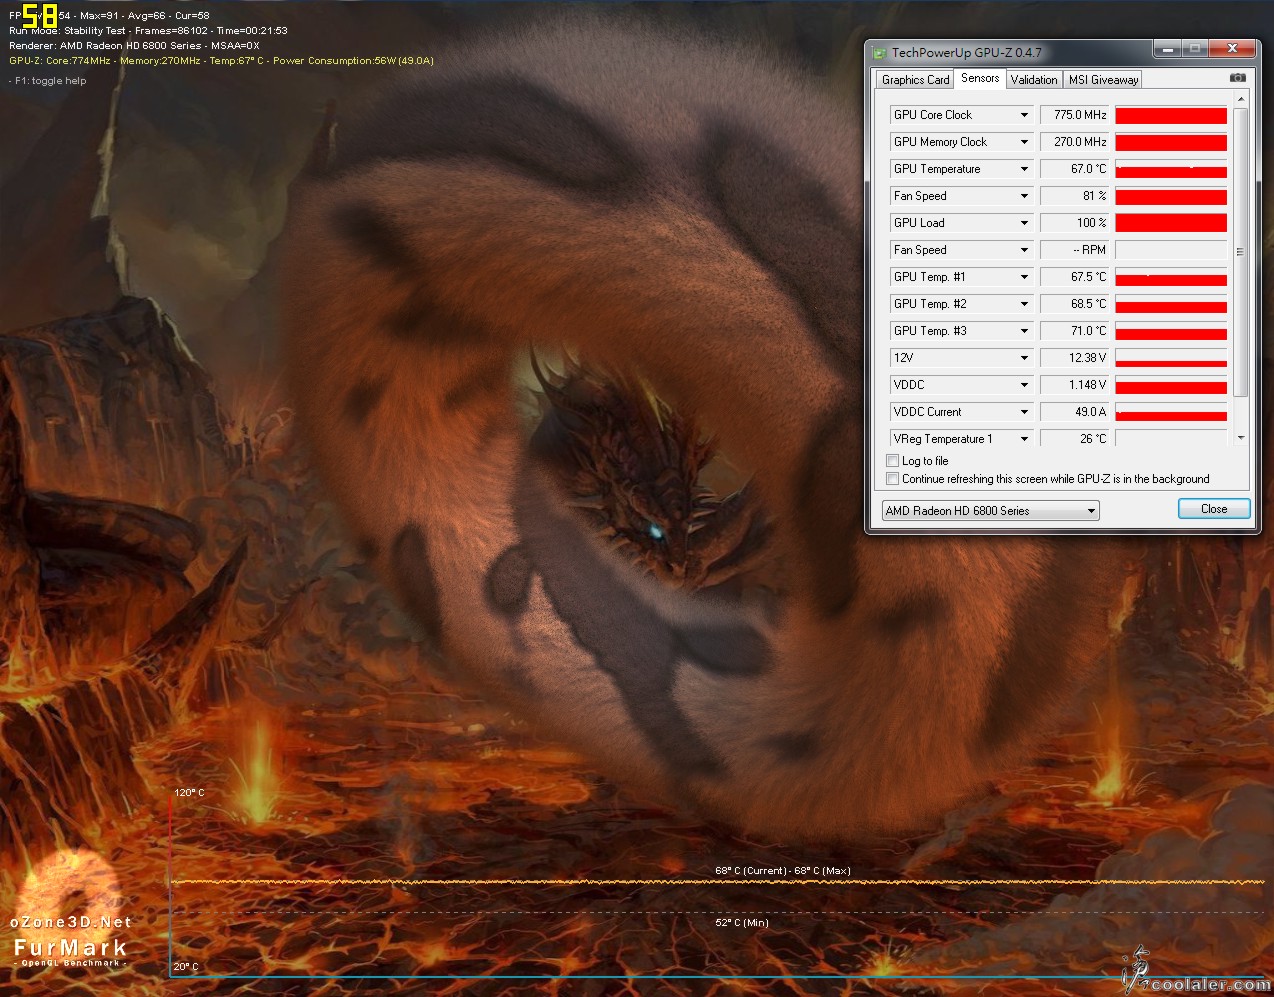This screenshot has height=997, width=1274.
Task: Expand the Fan Speed RPM dropdown
Action: 1024,250
